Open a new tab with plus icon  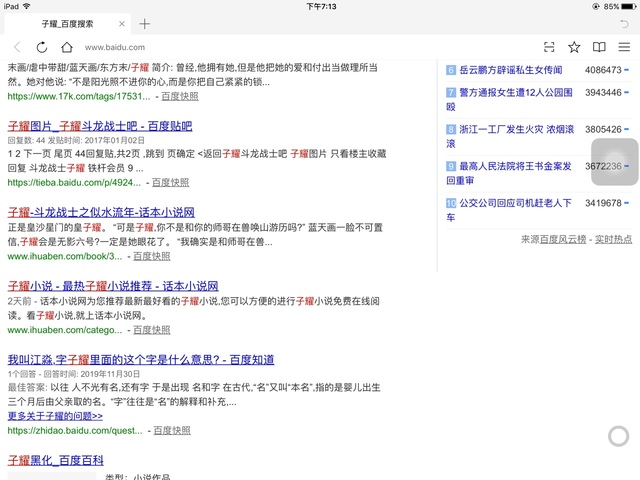click(145, 23)
